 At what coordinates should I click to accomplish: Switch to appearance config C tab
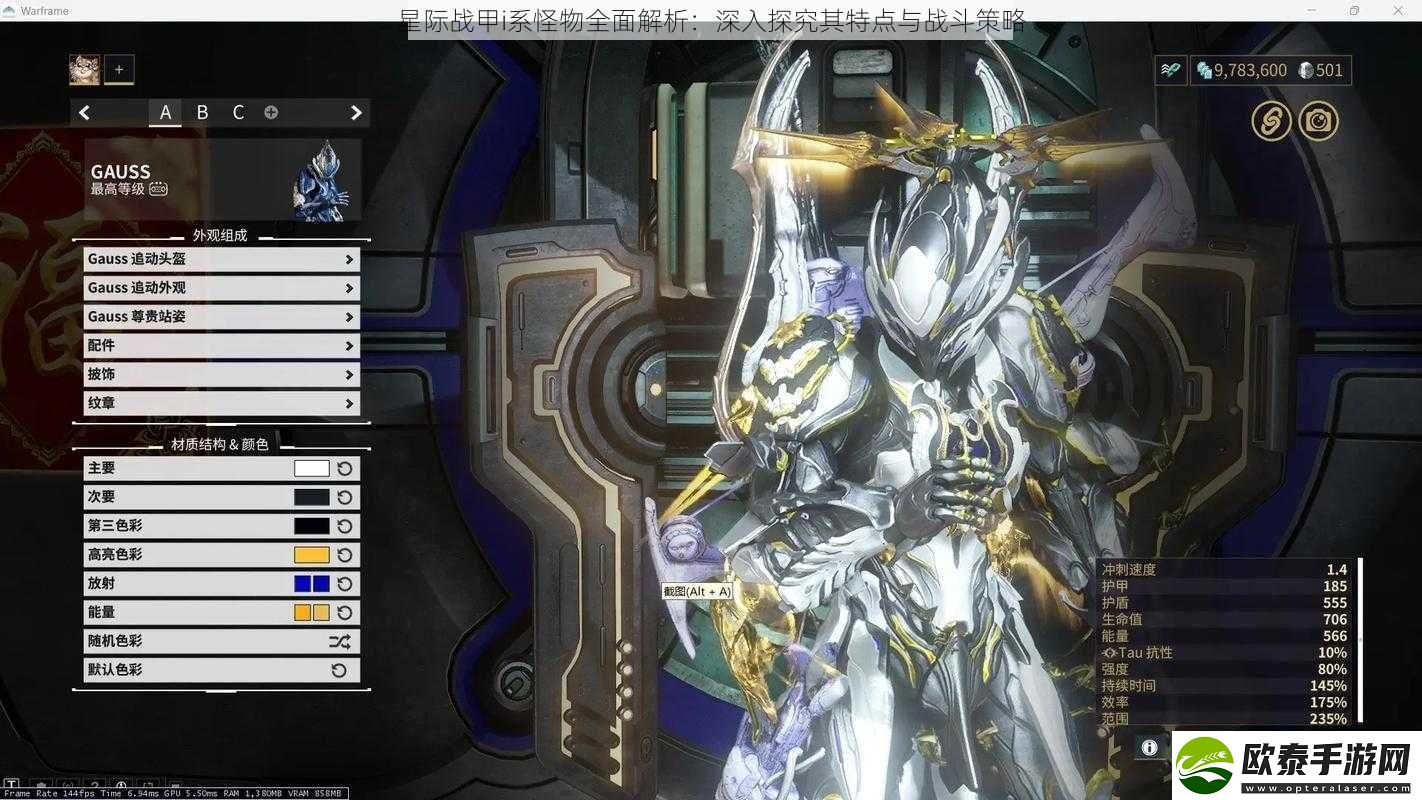pos(238,112)
